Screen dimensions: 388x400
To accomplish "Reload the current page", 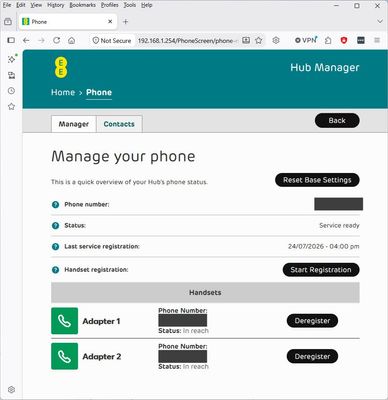I will click(56, 40).
